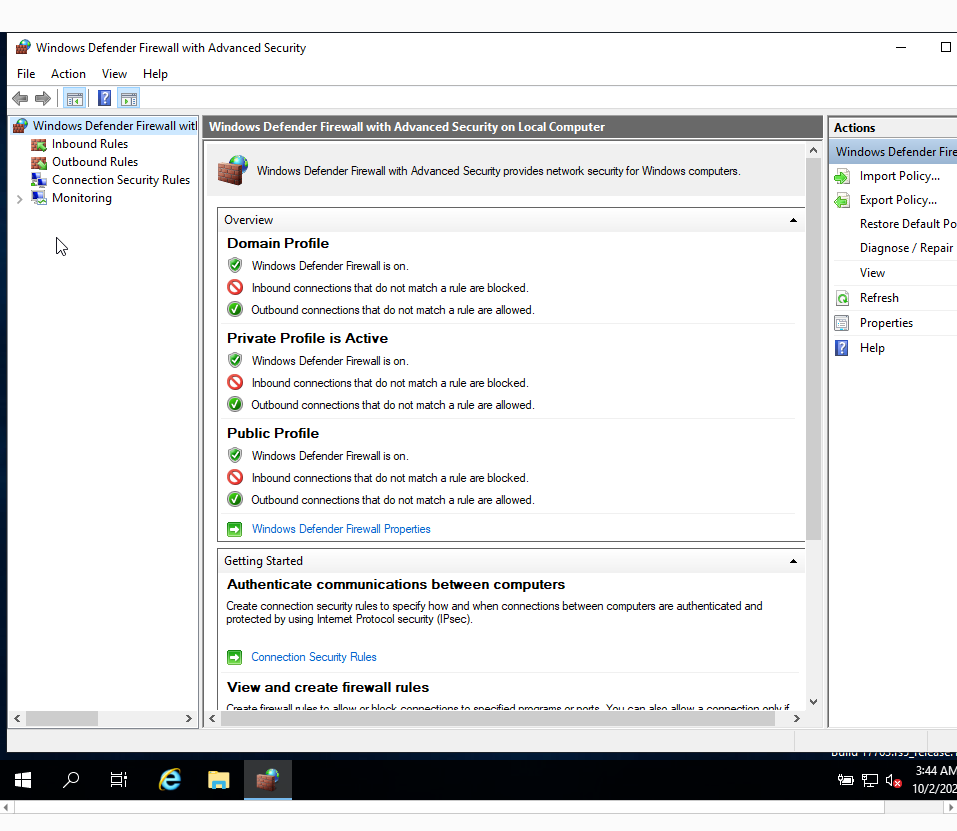Select Inbound Rules in the tree
This screenshot has height=831, width=957.
(90, 144)
